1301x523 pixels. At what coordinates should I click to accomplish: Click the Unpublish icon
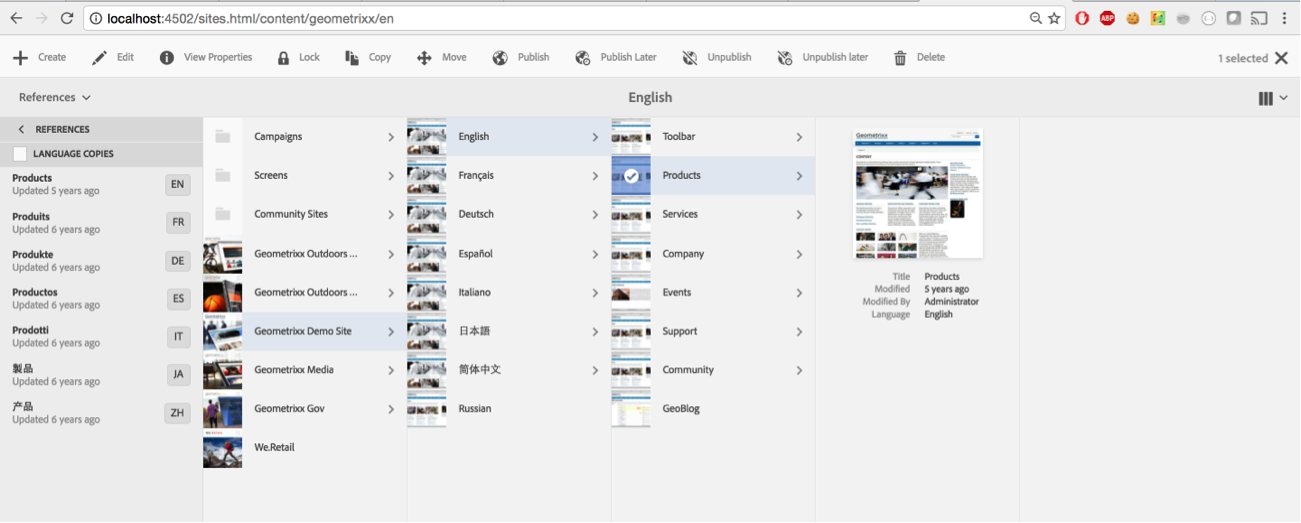click(x=690, y=58)
